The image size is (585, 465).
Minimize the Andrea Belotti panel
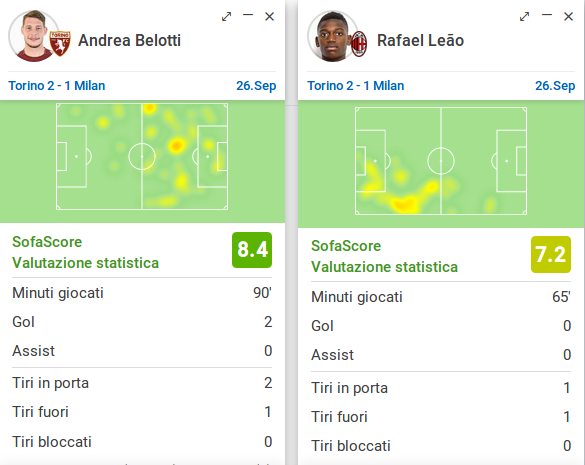[x=248, y=15]
